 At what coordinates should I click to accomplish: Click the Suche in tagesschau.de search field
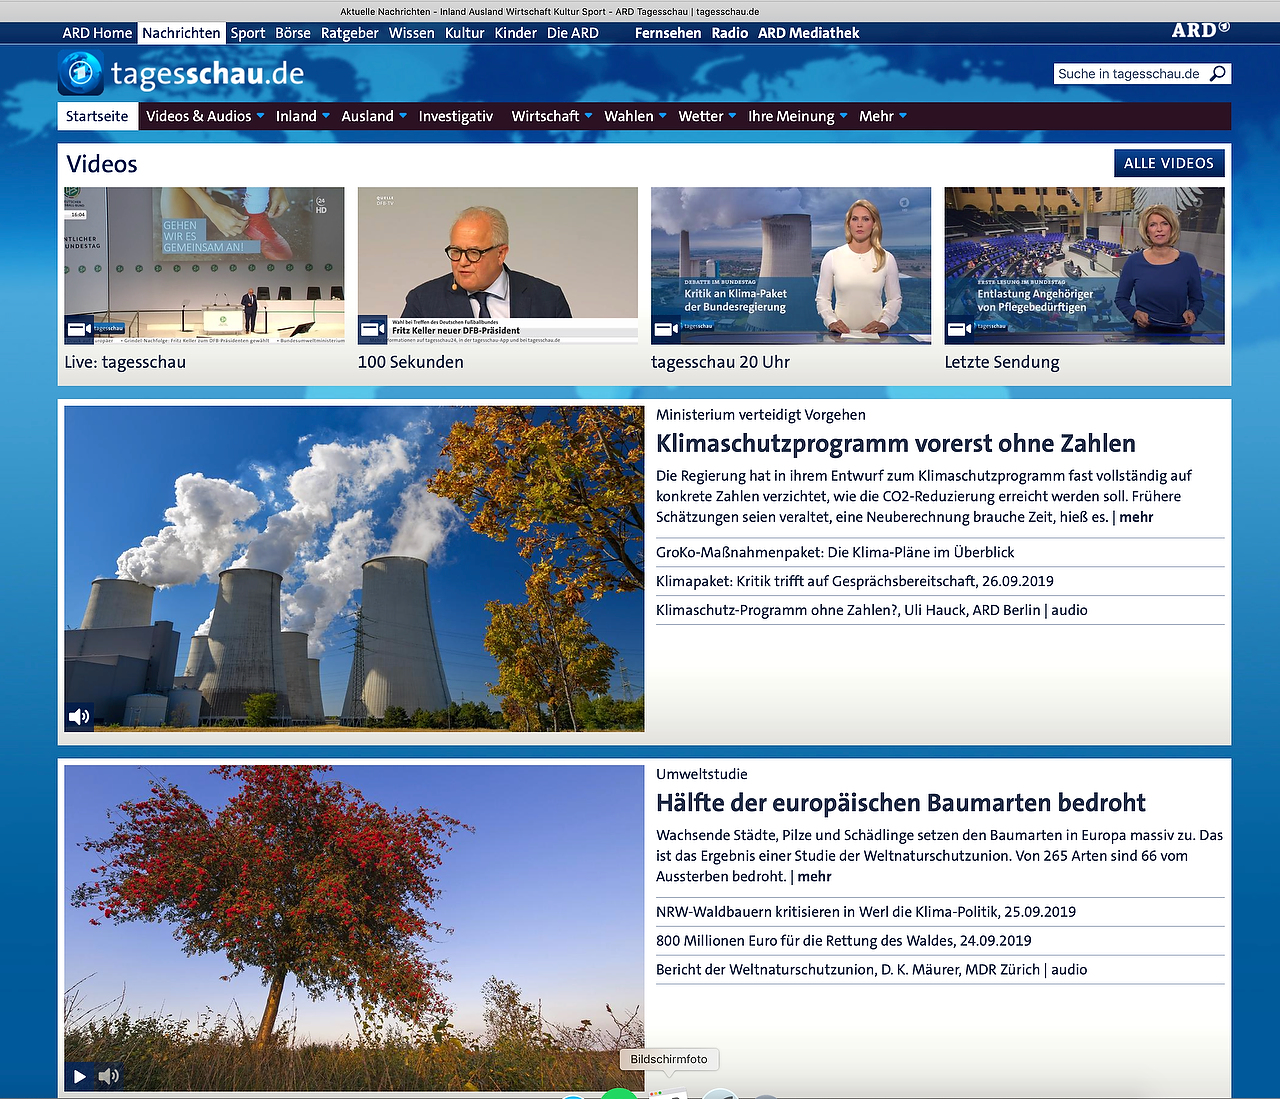[x=1130, y=74]
